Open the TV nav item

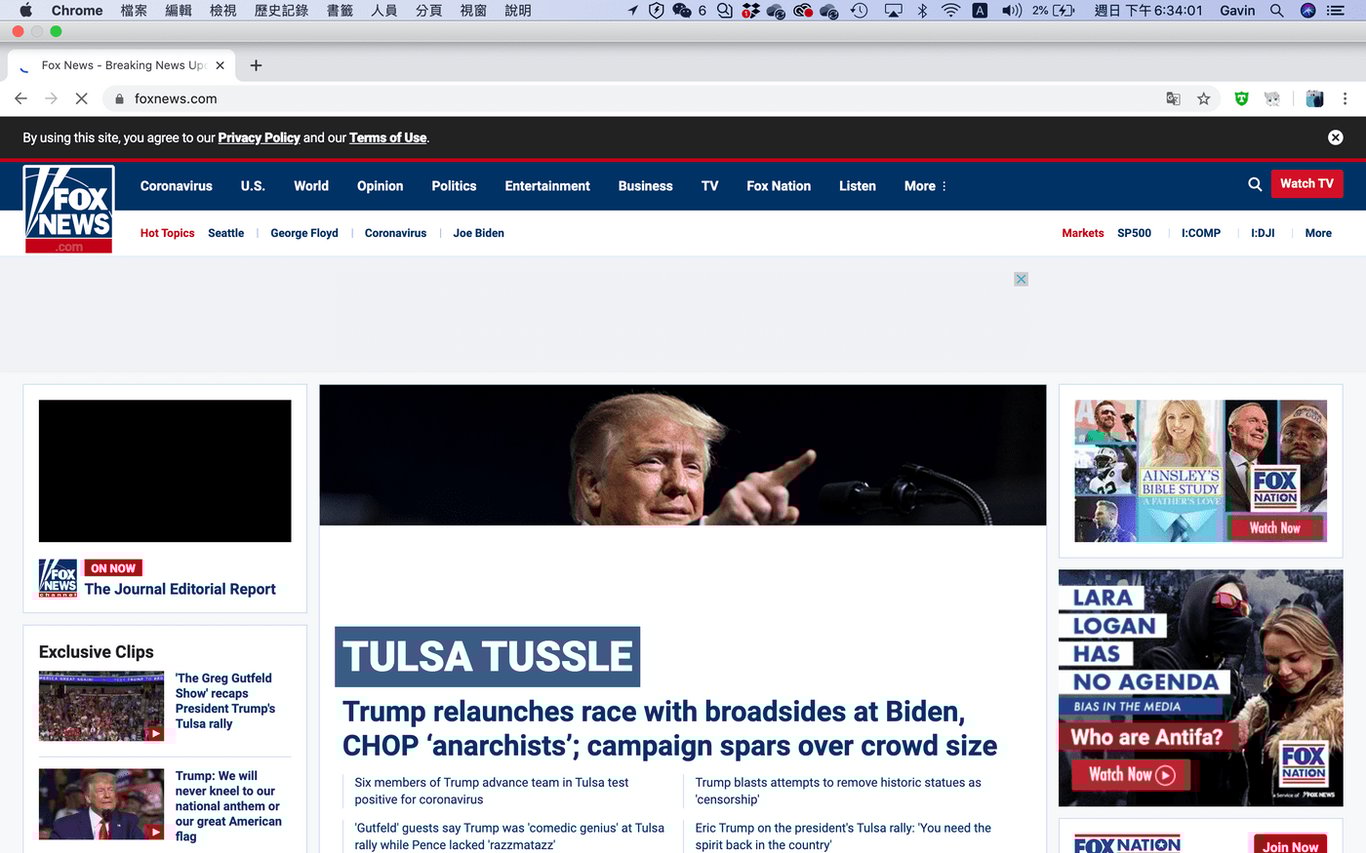click(710, 186)
